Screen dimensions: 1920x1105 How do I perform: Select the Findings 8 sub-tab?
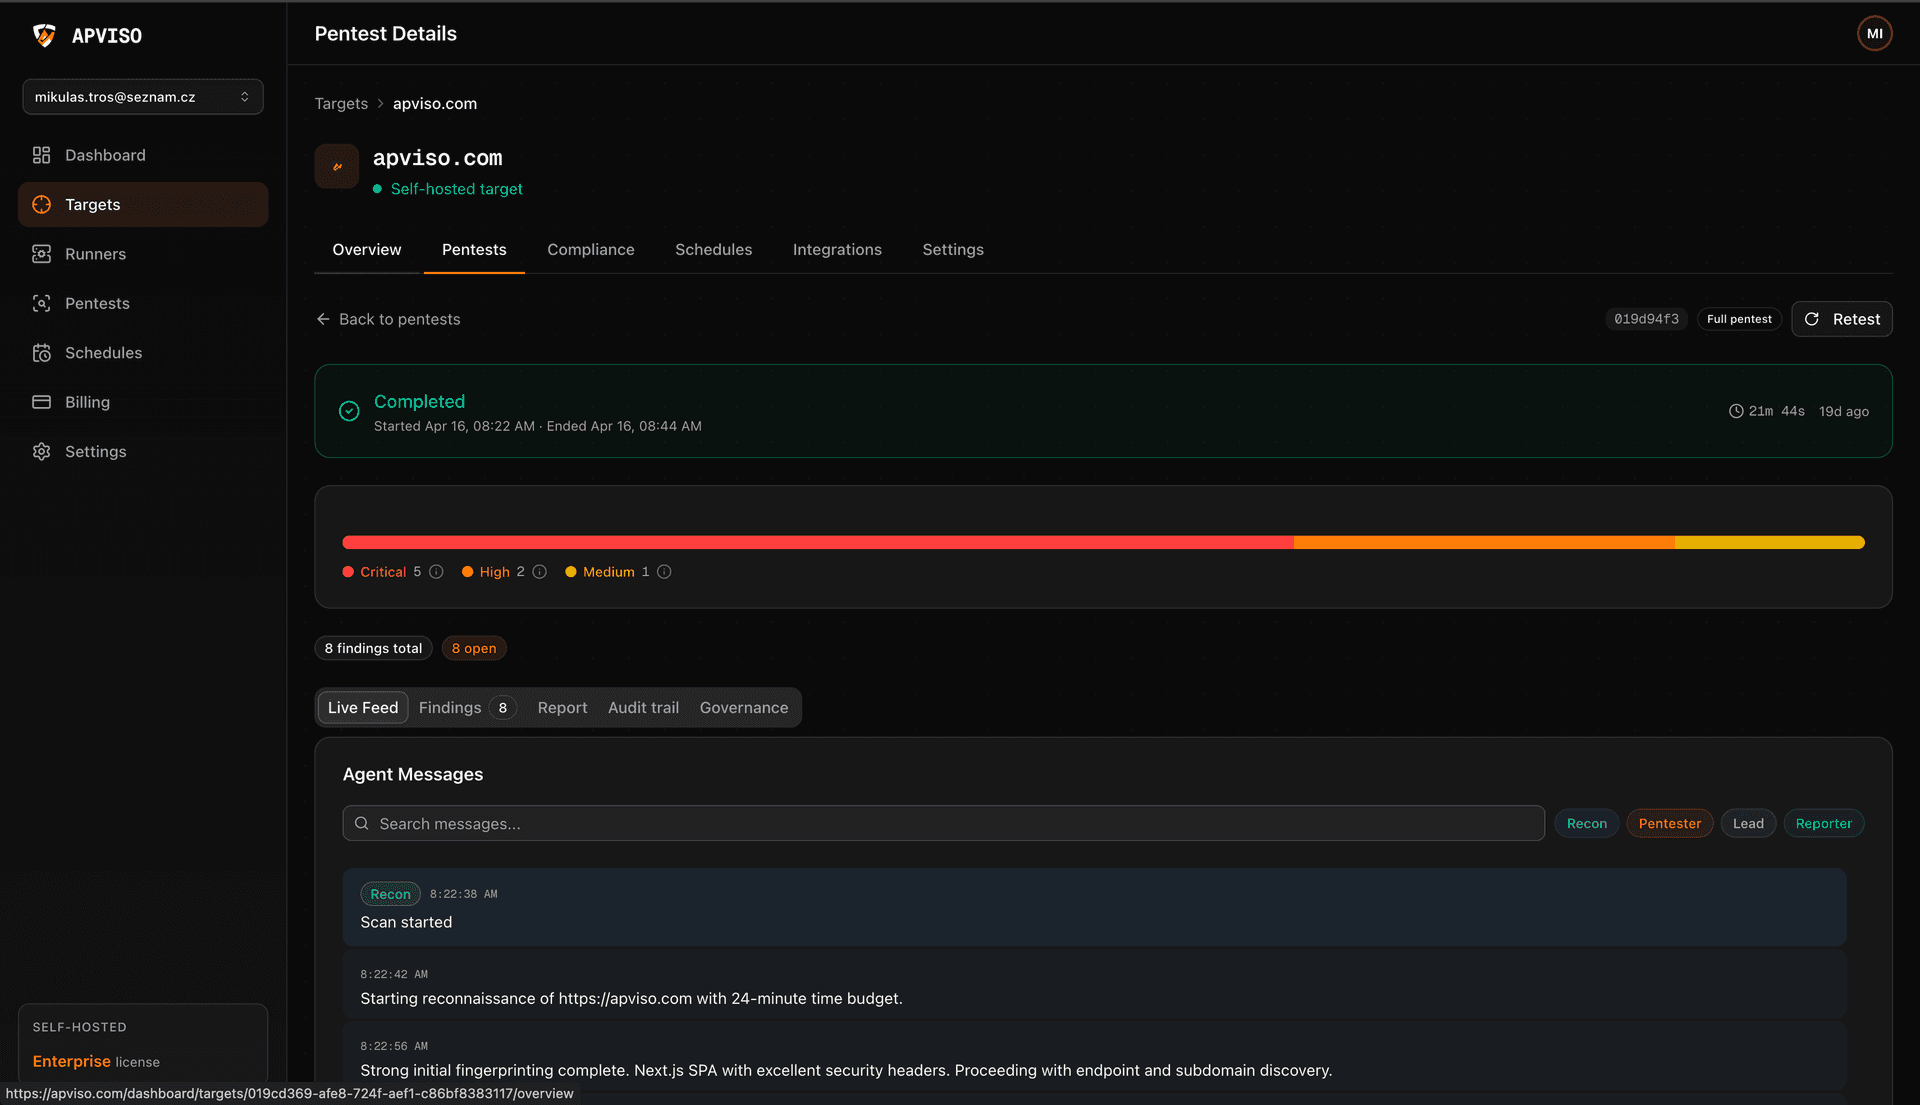coord(467,708)
